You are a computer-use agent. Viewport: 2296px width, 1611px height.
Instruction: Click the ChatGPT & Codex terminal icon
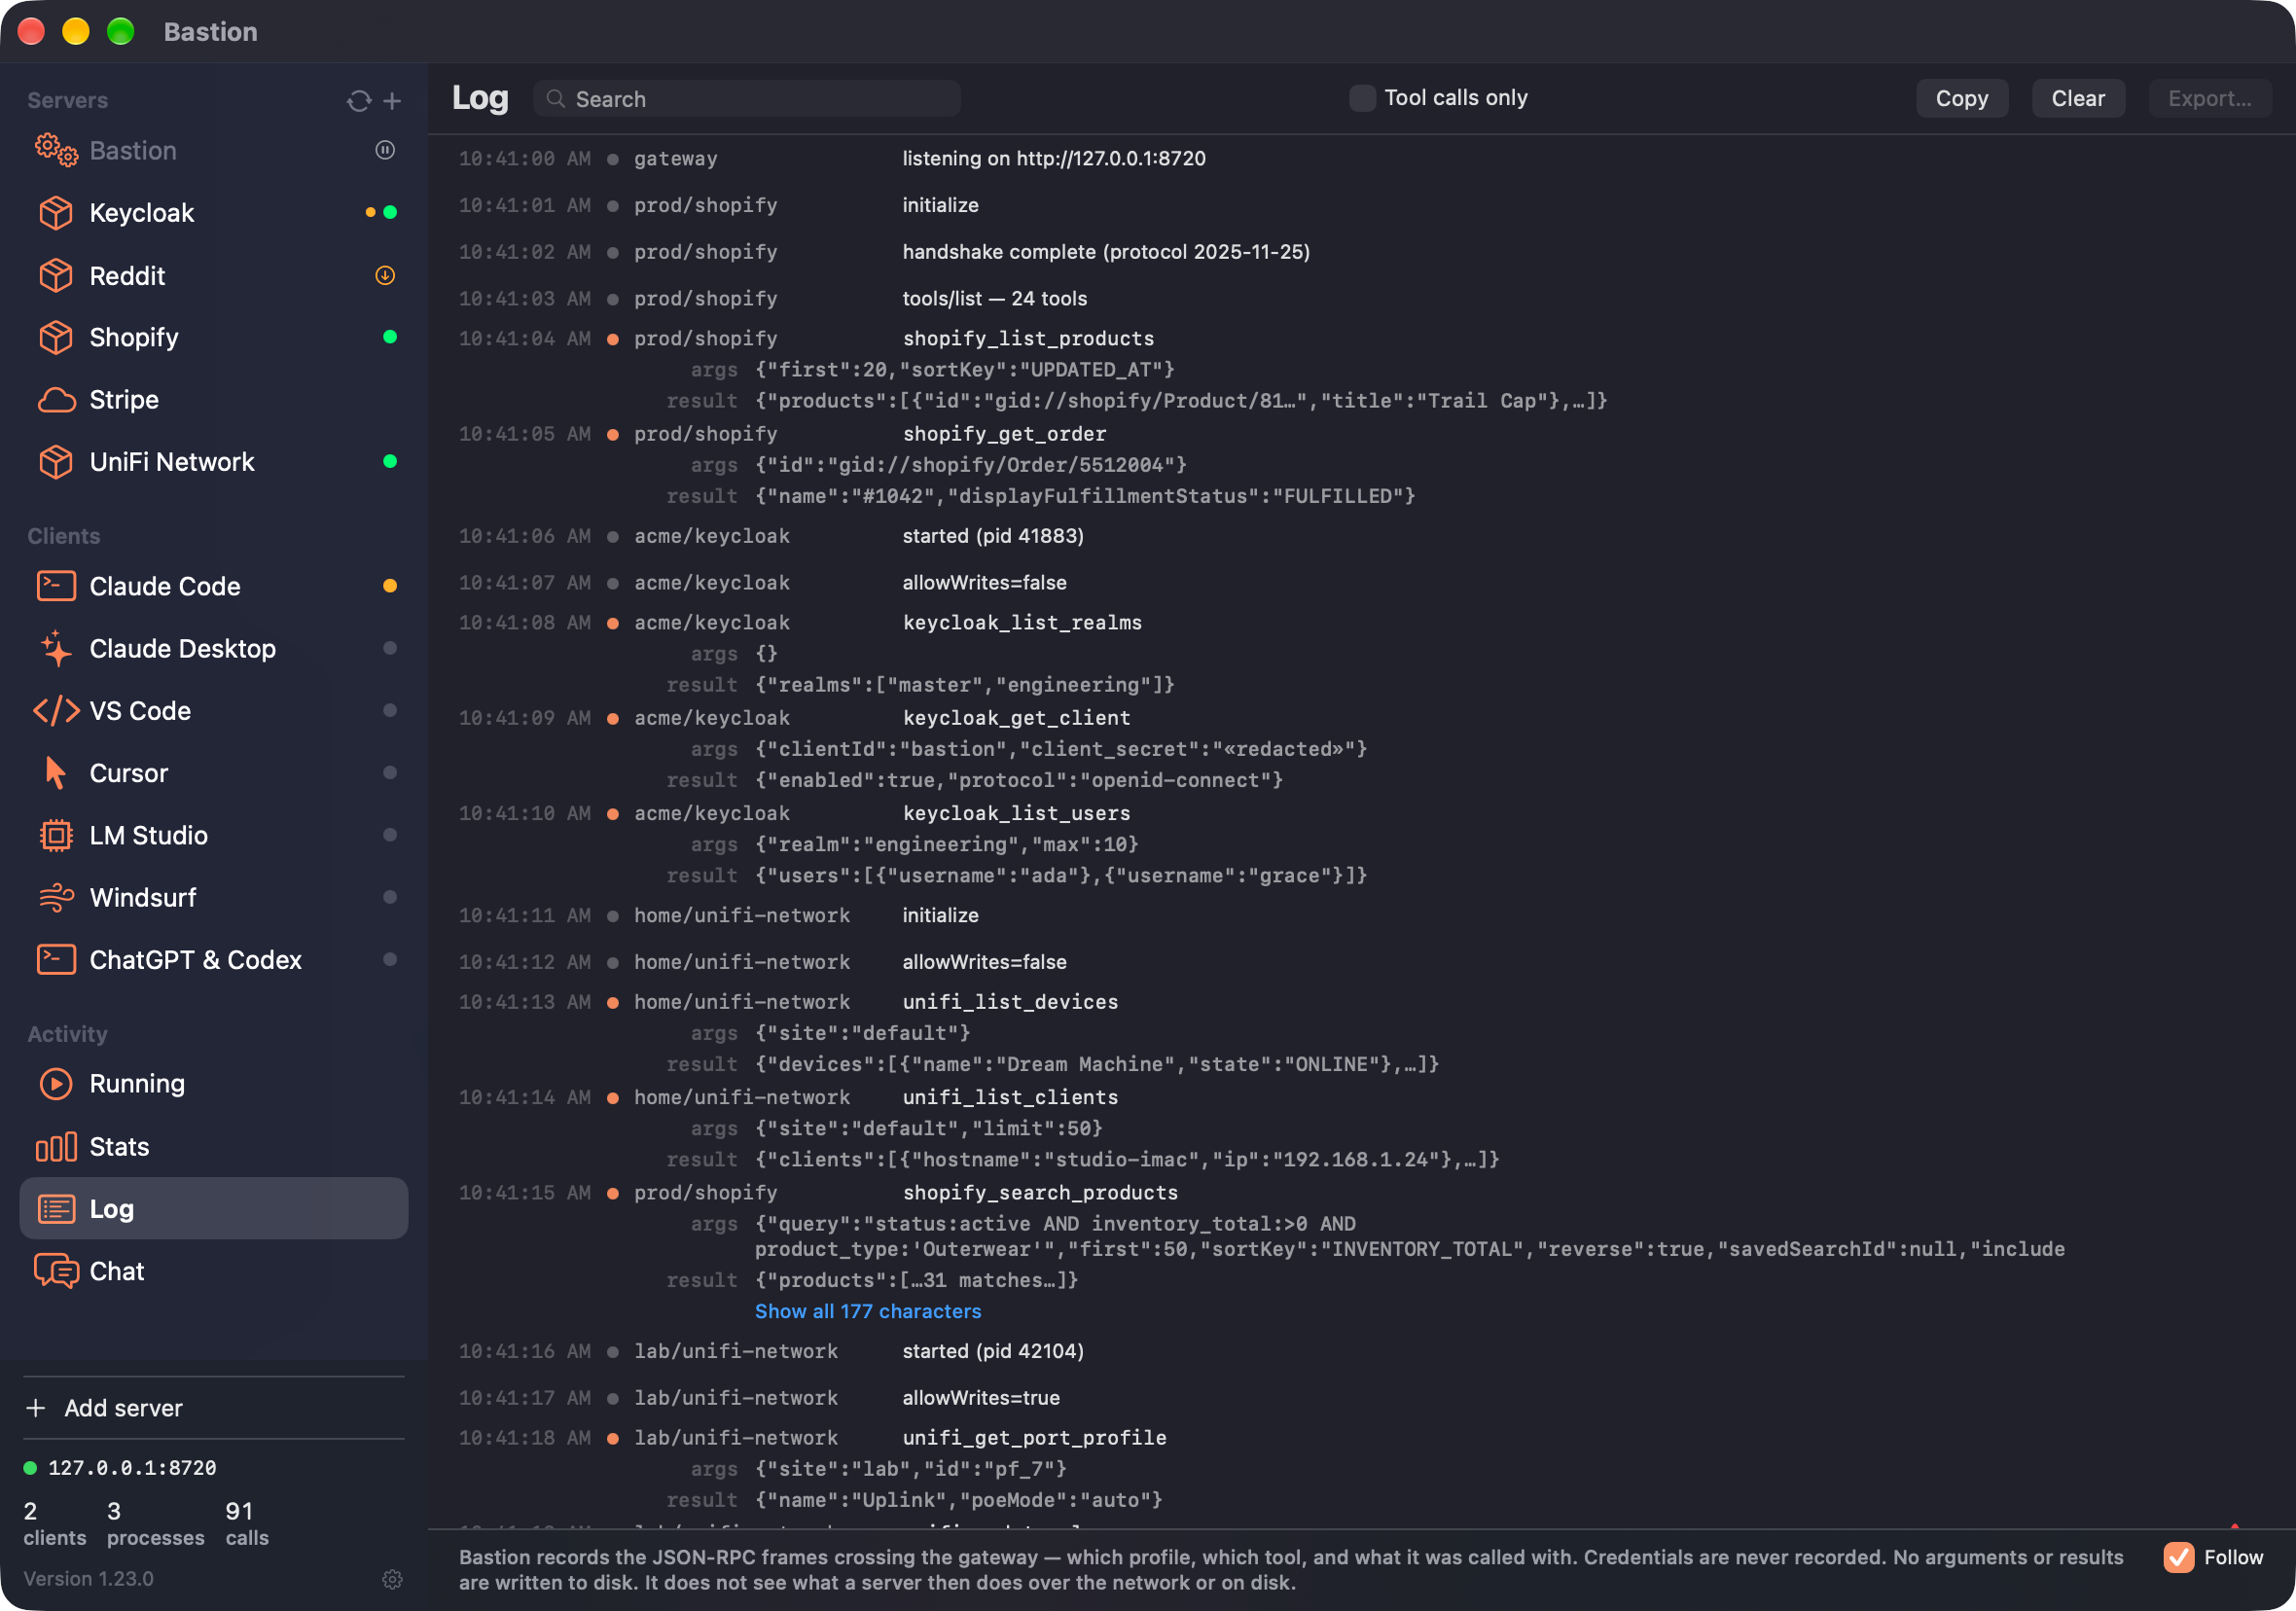56,960
